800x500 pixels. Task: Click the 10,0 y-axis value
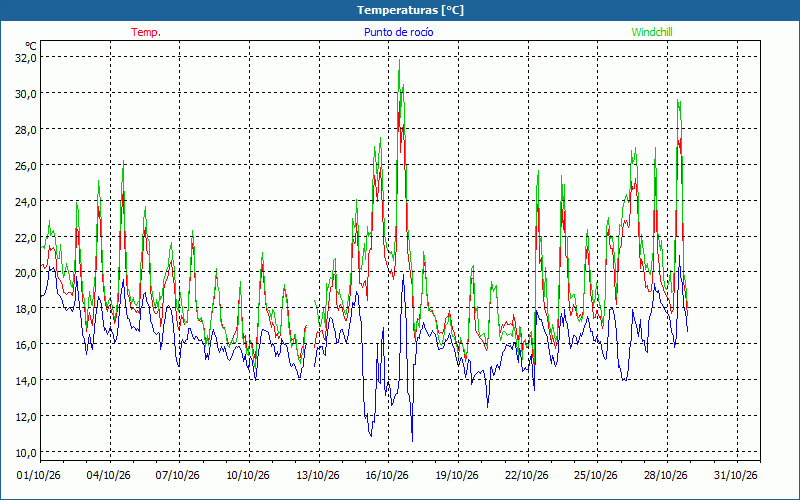pyautogui.click(x=26, y=453)
